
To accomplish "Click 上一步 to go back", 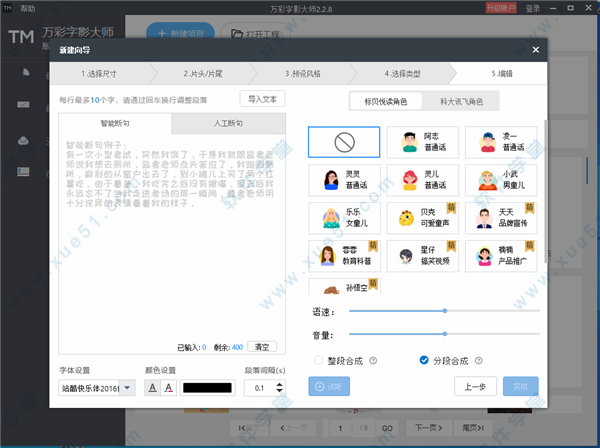I will point(476,386).
